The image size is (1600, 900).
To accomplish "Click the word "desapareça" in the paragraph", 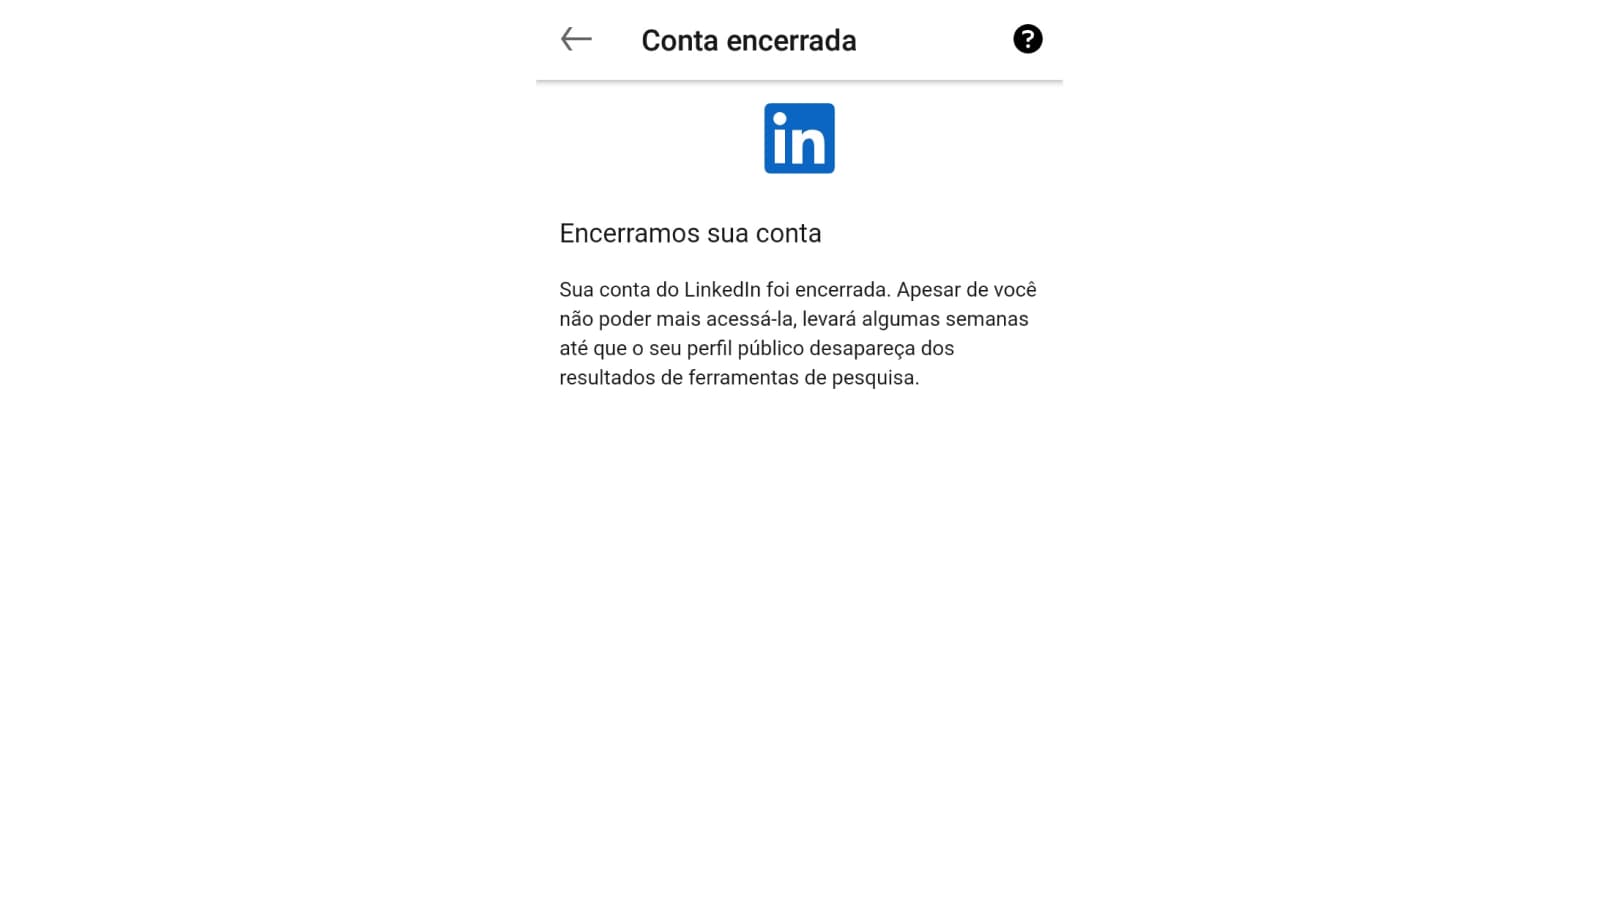I will [x=862, y=348].
